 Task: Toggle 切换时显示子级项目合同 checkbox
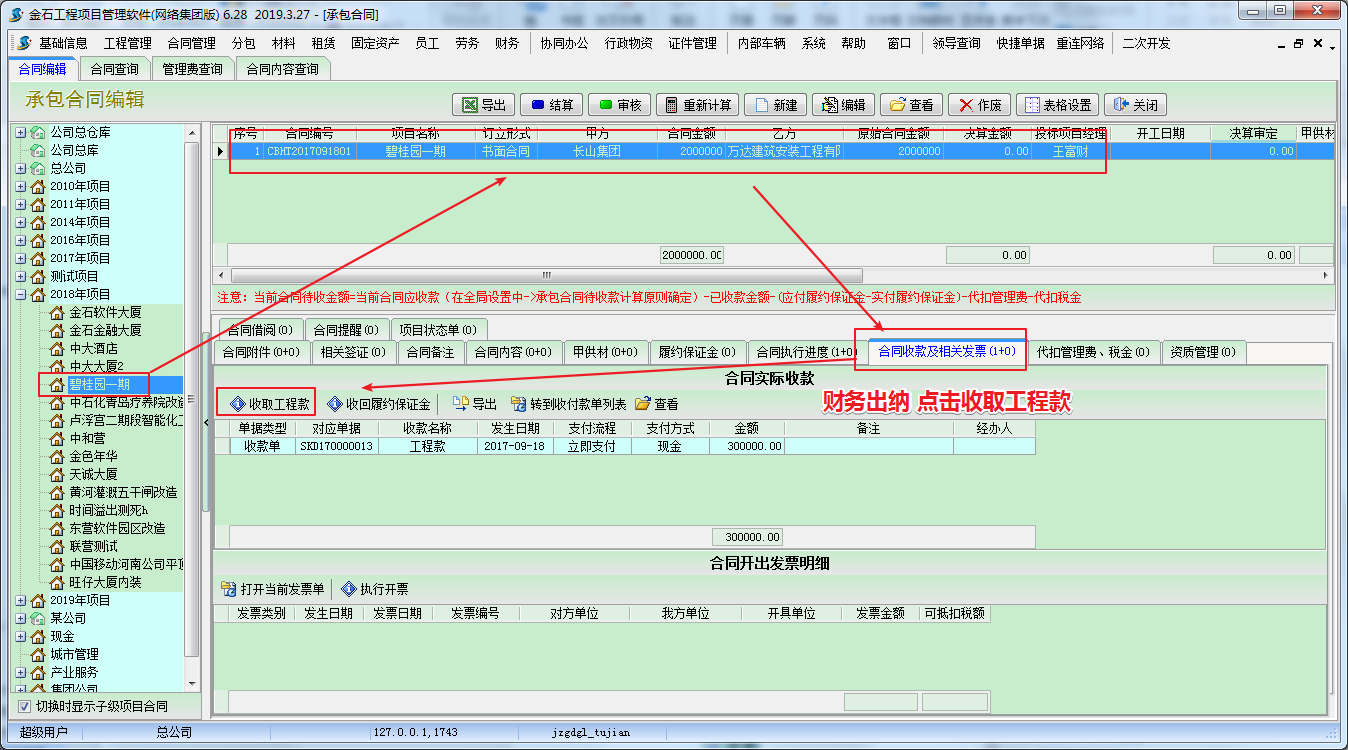[x=25, y=706]
